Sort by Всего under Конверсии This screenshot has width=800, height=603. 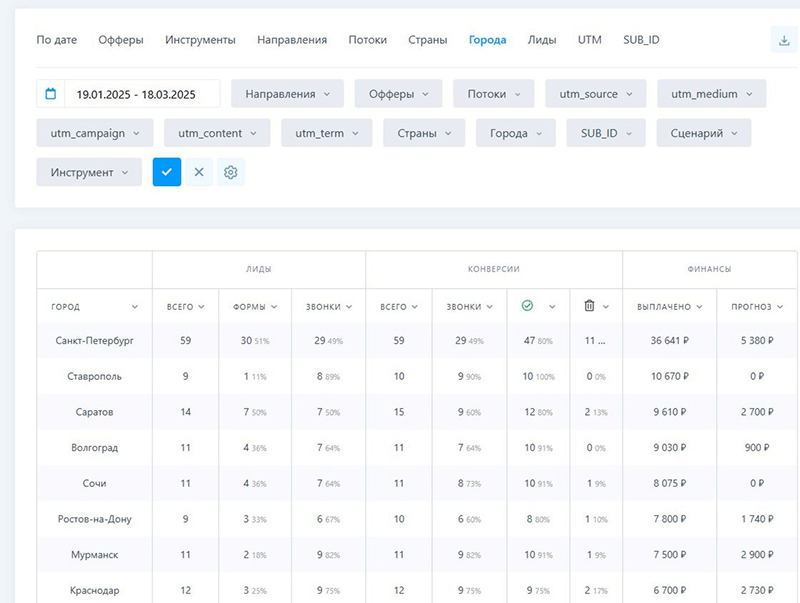pyautogui.click(x=398, y=307)
